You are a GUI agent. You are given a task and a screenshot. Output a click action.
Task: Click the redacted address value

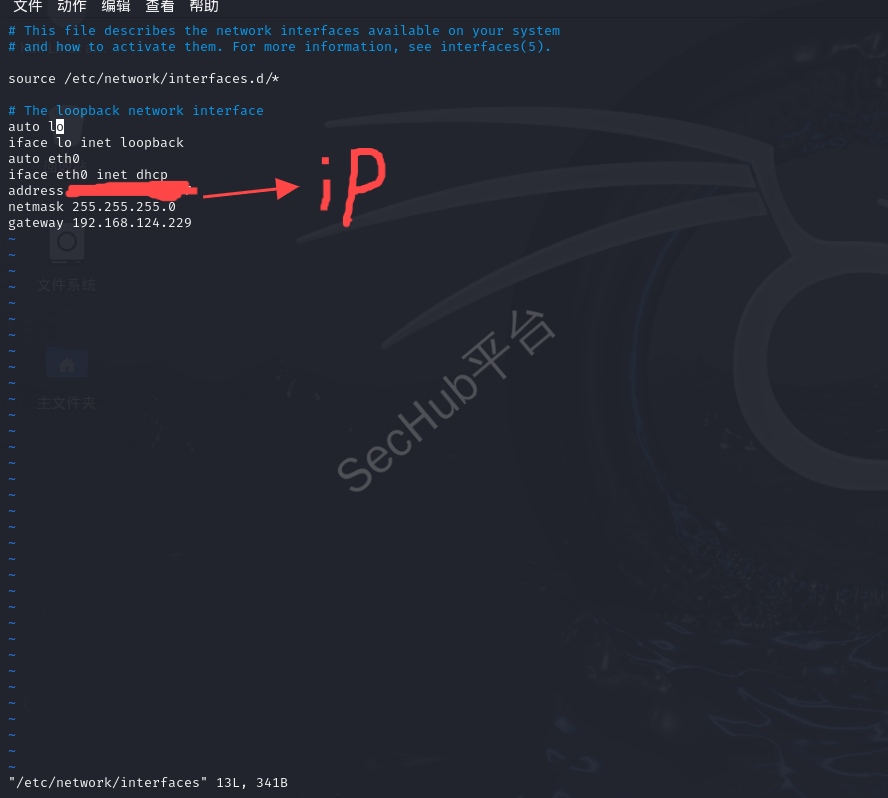pos(131,191)
